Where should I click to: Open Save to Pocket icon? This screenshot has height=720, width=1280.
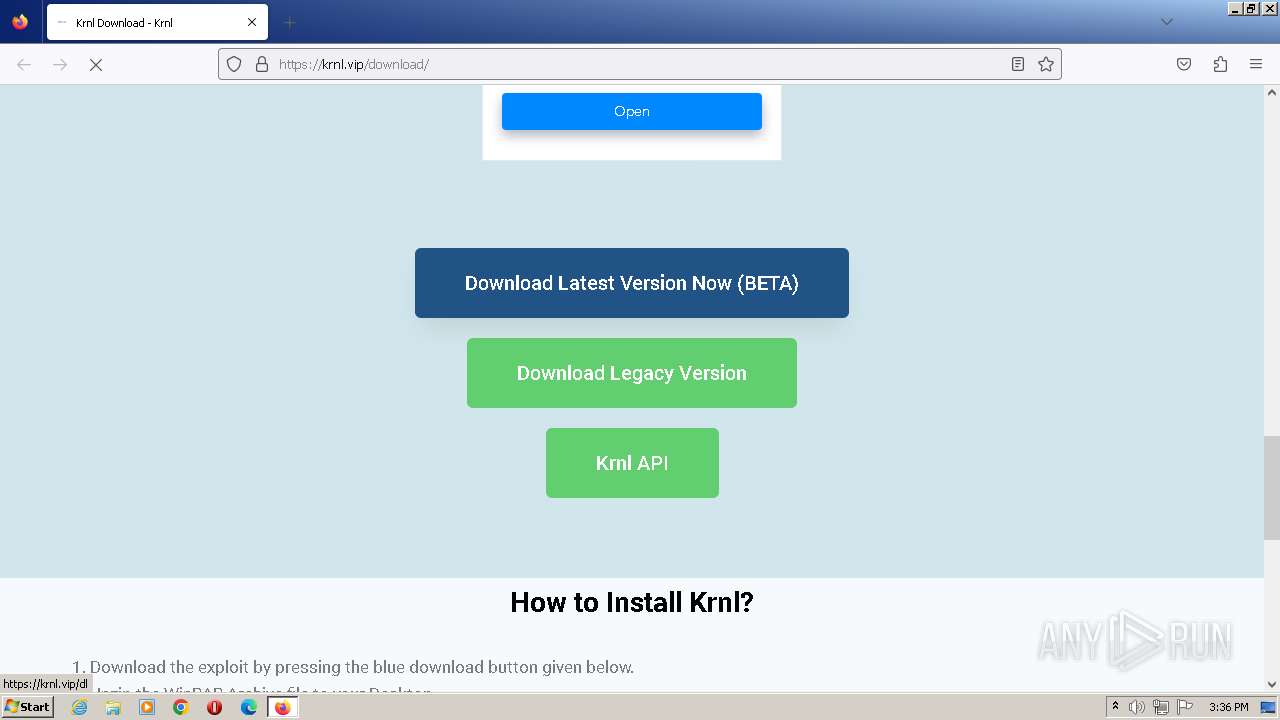(1184, 64)
